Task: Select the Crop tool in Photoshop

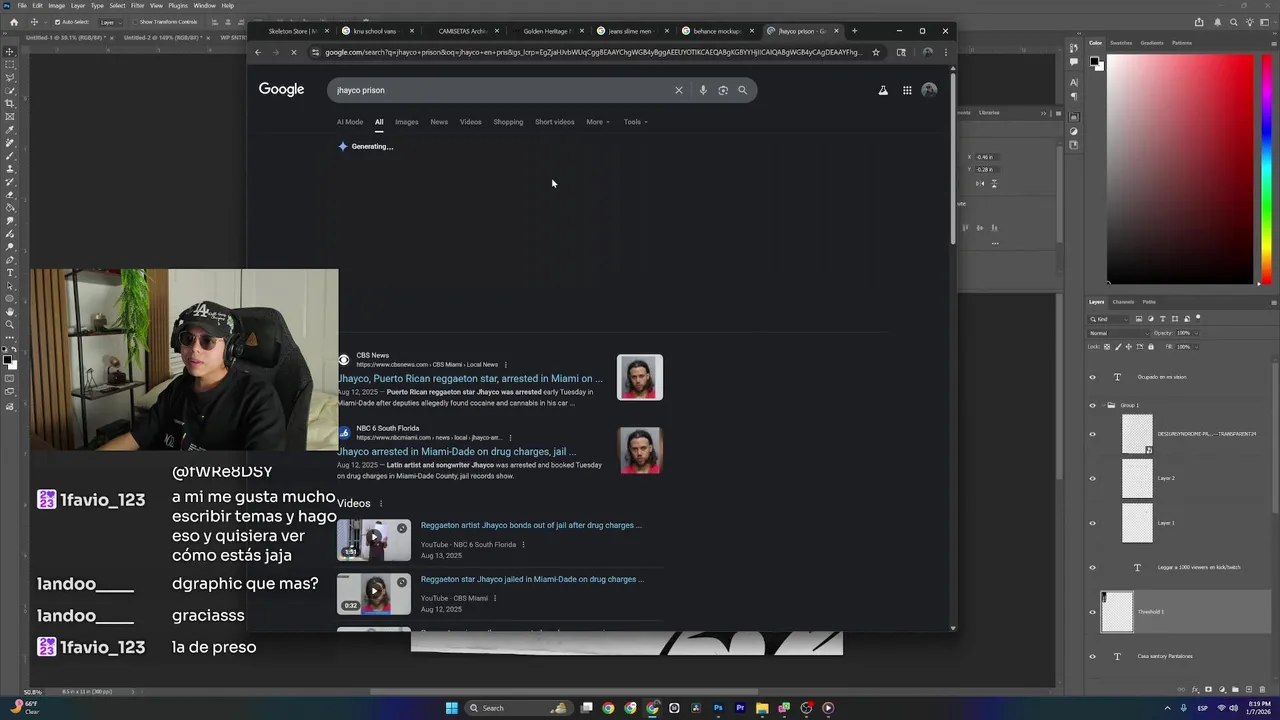Action: point(10,104)
